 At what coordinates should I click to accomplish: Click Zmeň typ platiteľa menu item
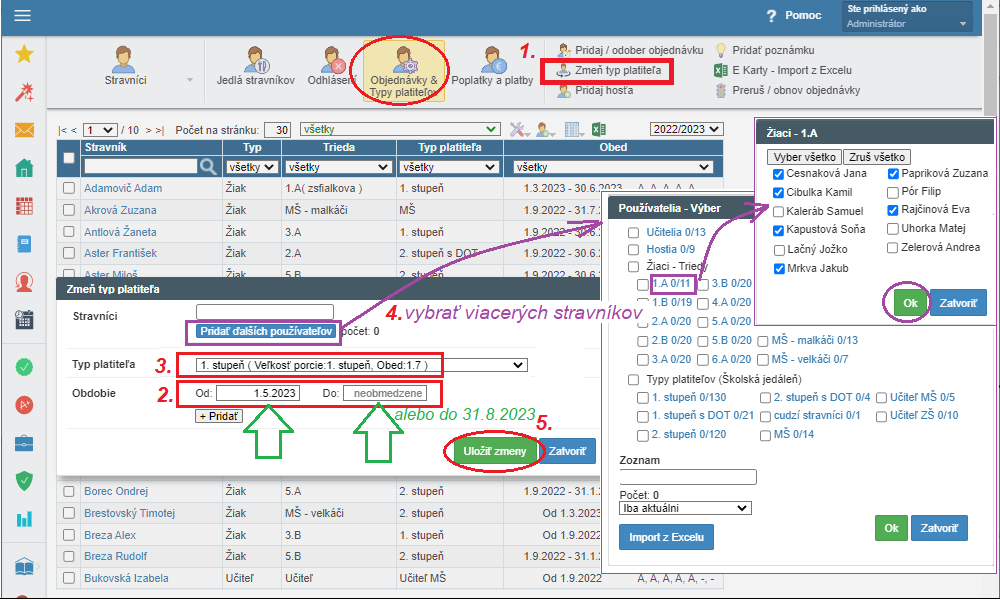coord(608,71)
